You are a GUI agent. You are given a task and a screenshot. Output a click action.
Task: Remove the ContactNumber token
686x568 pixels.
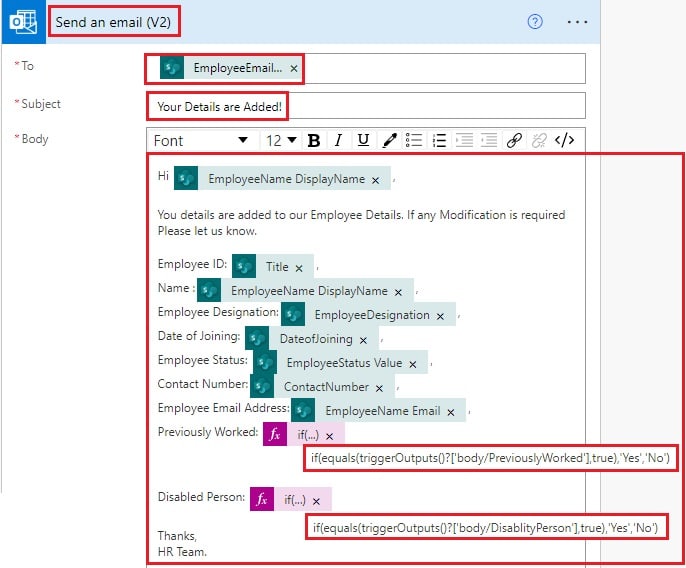point(379,388)
